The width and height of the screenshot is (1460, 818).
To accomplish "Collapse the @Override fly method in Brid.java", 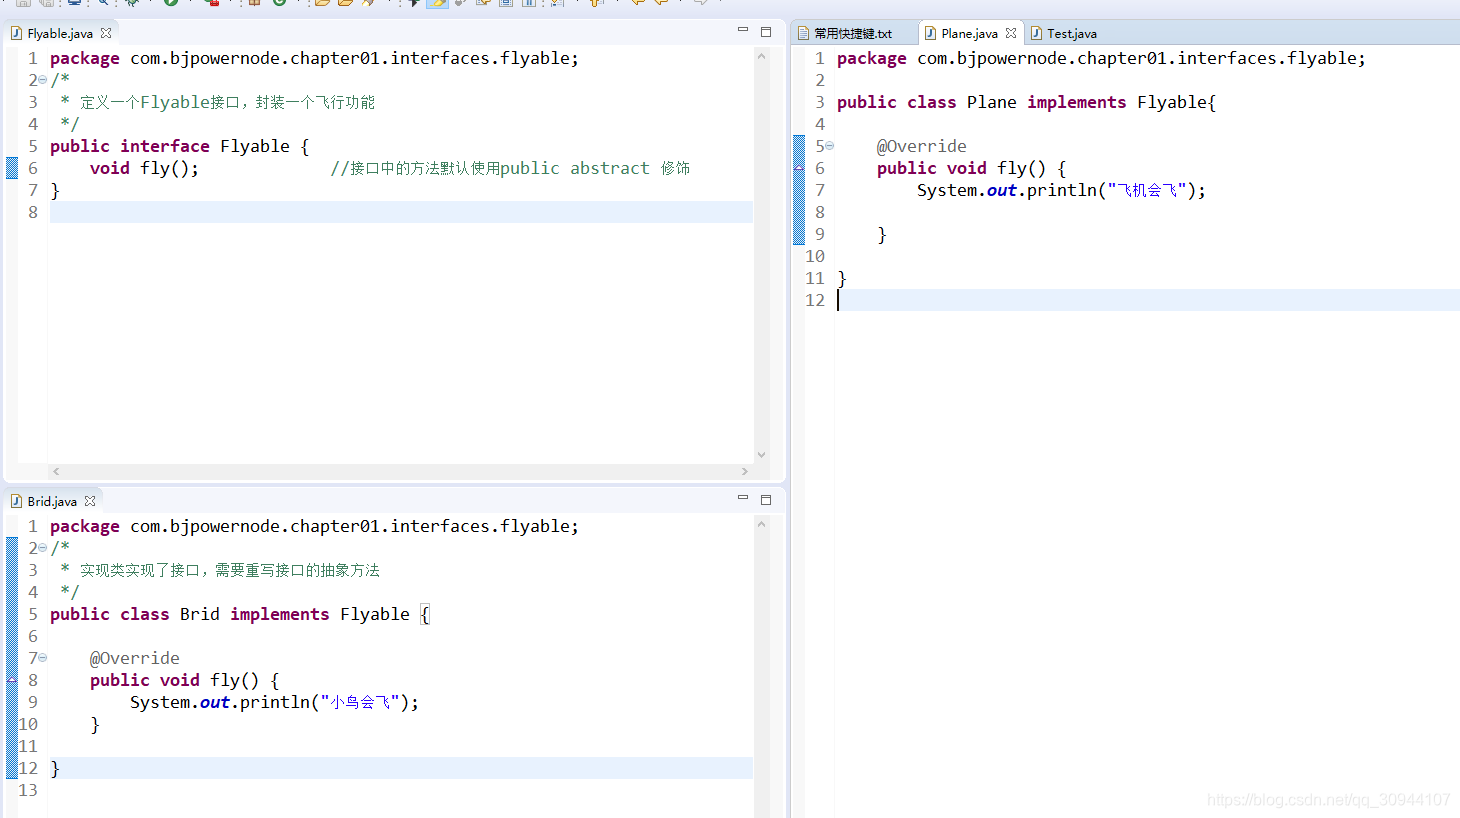I will (x=42, y=658).
